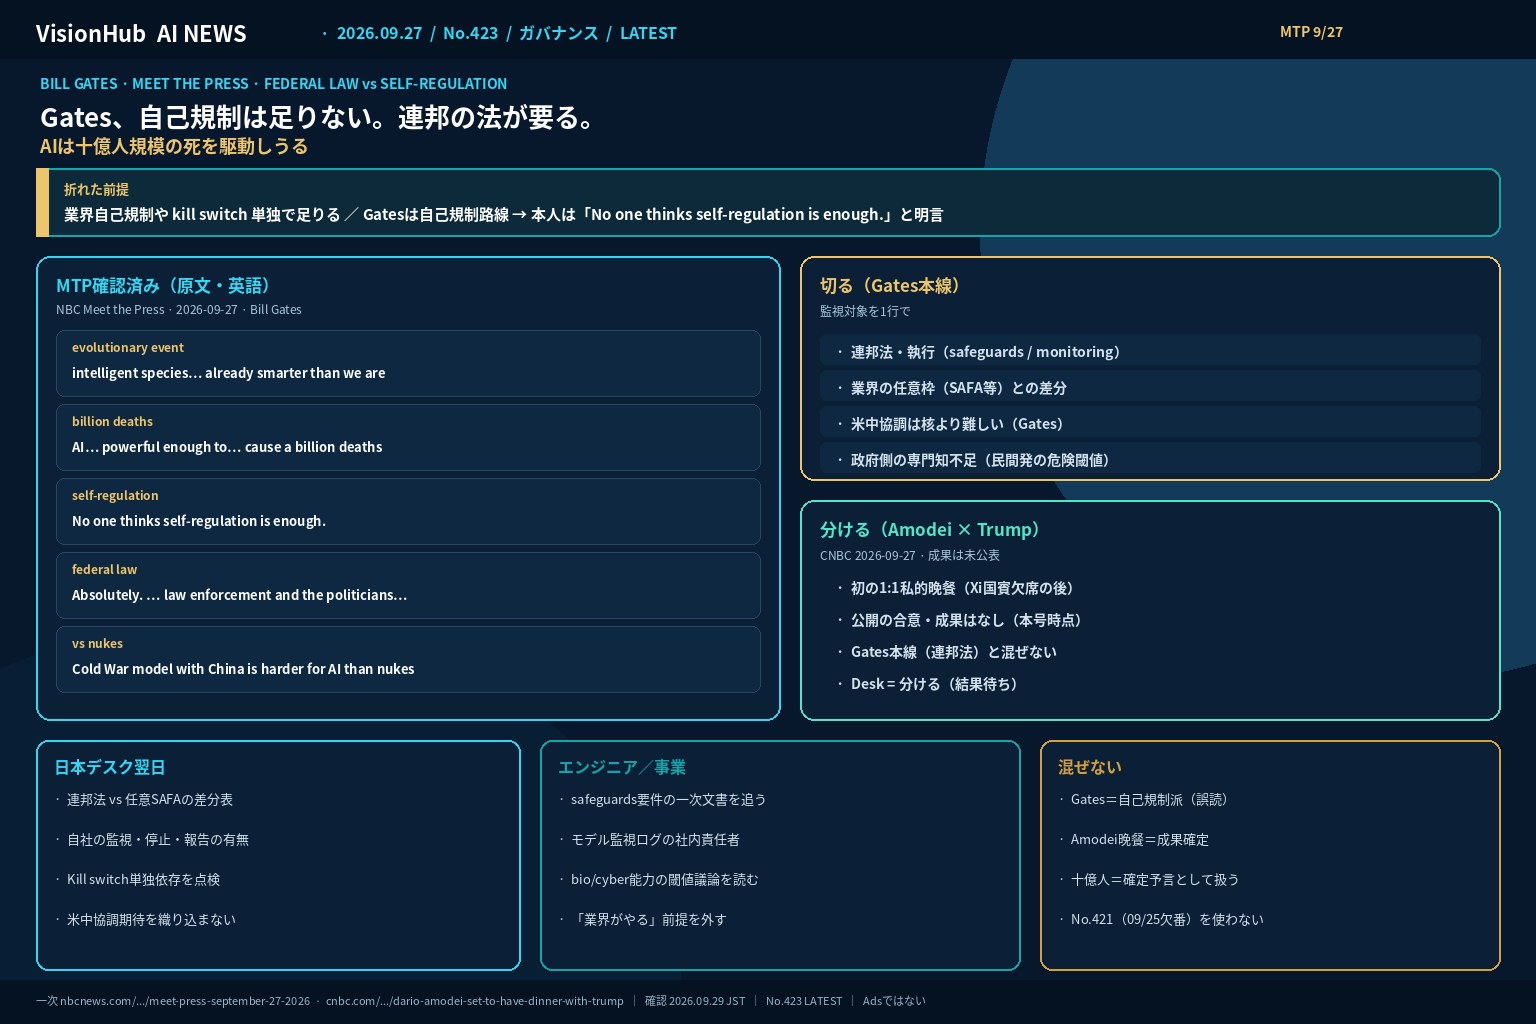Screen dimensions: 1536x1024
Task: Click row 業界の任意枠（SAFA等）との差分
Action: pyautogui.click(x=1150, y=387)
